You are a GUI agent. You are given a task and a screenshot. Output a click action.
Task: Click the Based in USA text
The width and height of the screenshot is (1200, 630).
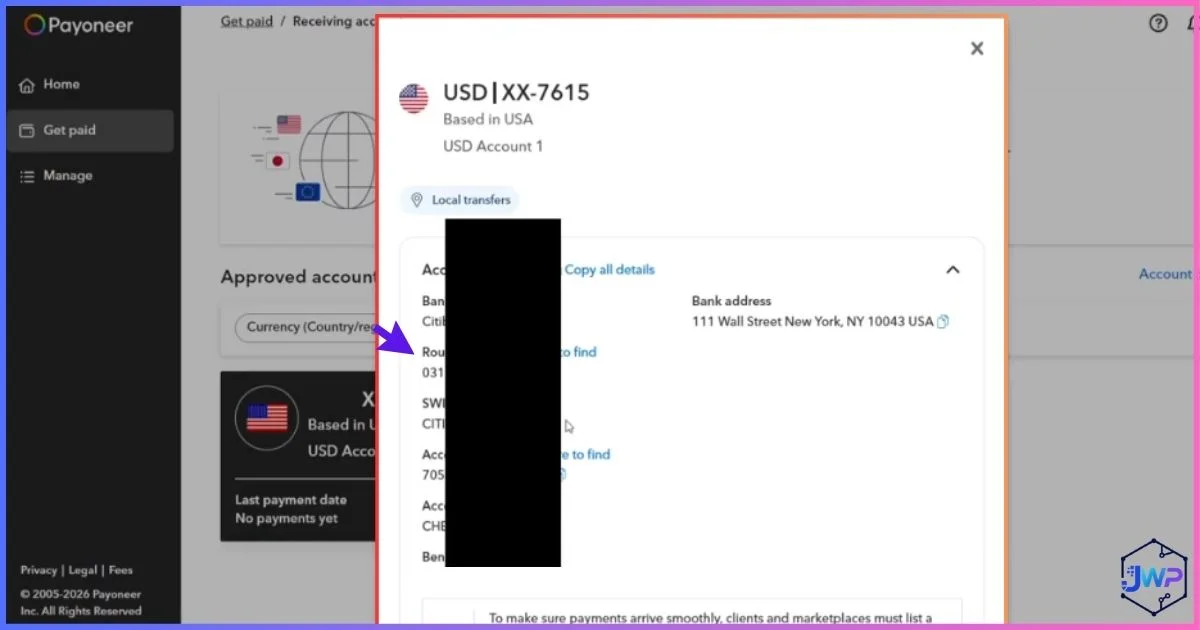[488, 119]
